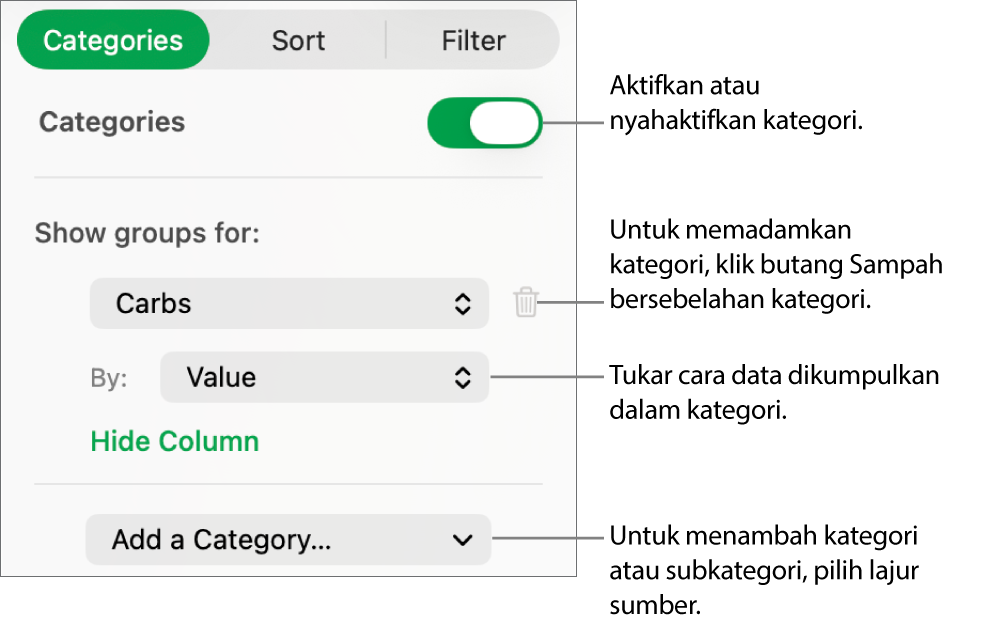This screenshot has height=625, width=999.
Task: Delete the Carbs category with trash icon
Action: [x=526, y=303]
